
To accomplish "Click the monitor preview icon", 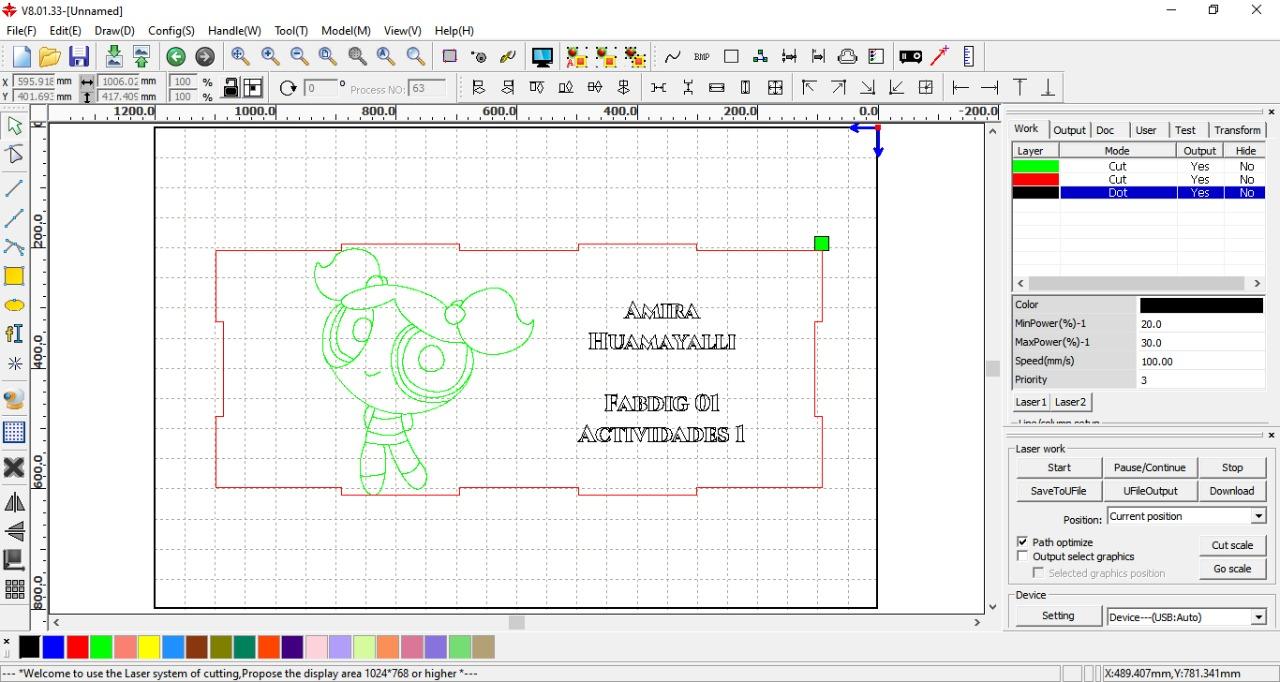I will click(542, 57).
